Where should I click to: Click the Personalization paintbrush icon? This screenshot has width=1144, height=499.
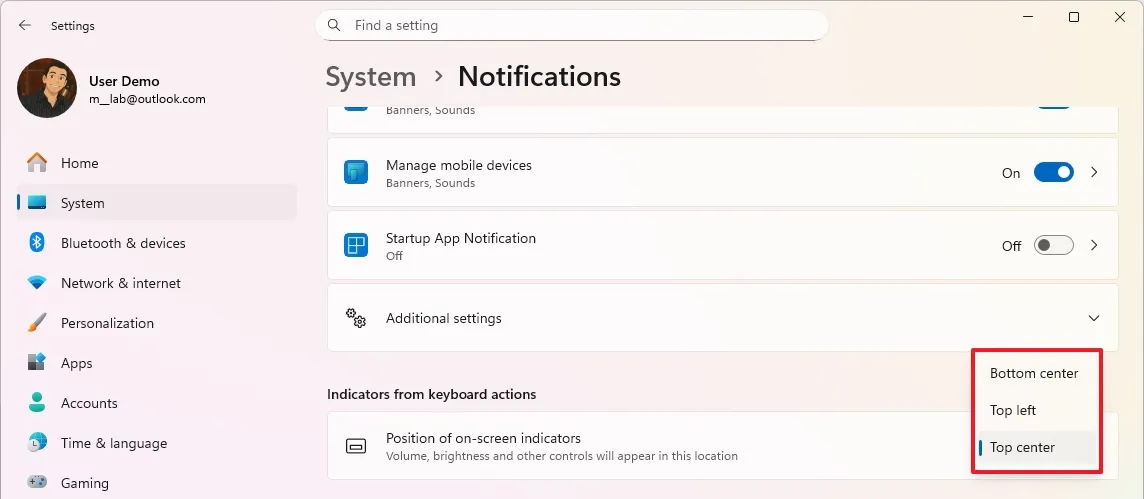click(x=37, y=323)
